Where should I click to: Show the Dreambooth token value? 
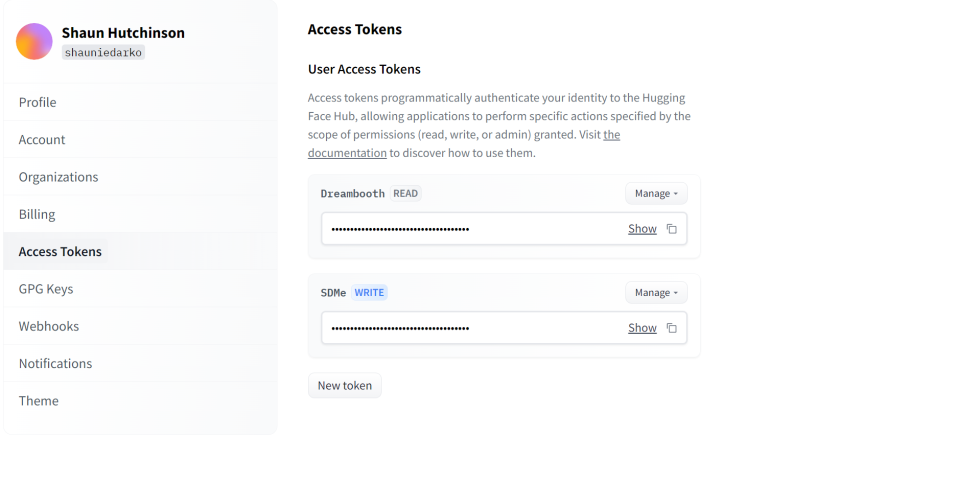coord(642,229)
